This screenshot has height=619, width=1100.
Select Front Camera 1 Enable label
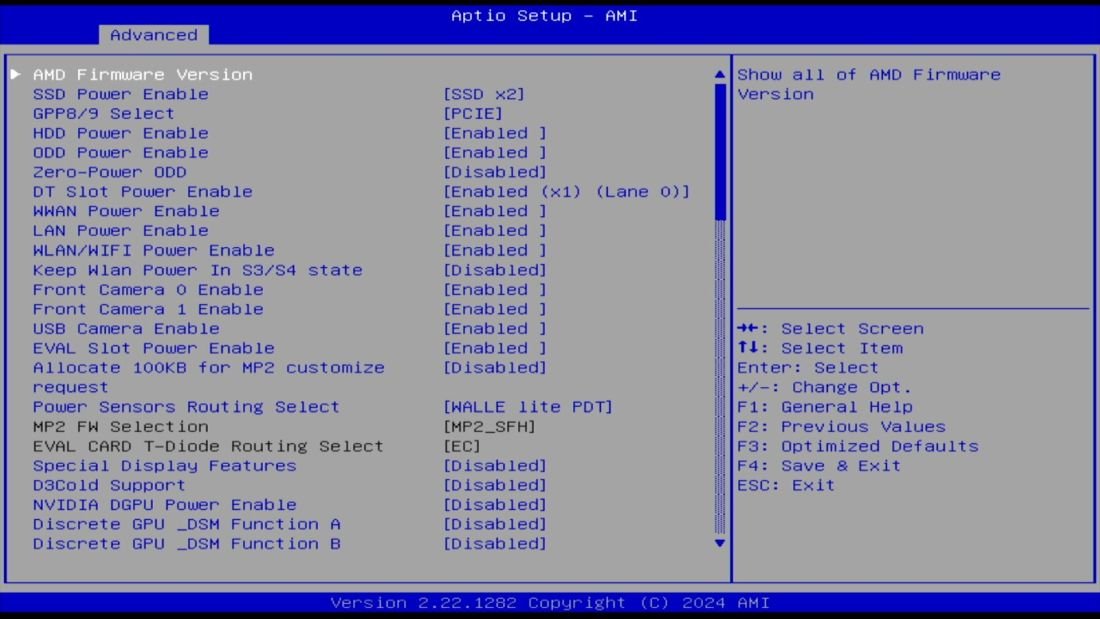point(148,310)
